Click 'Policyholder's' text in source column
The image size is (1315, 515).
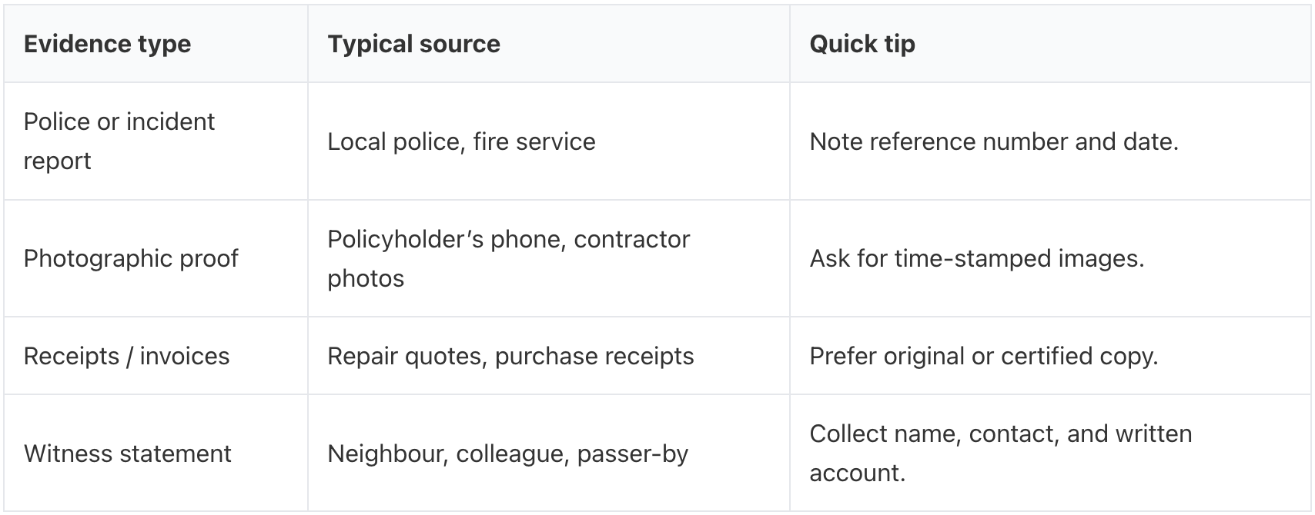tap(394, 239)
